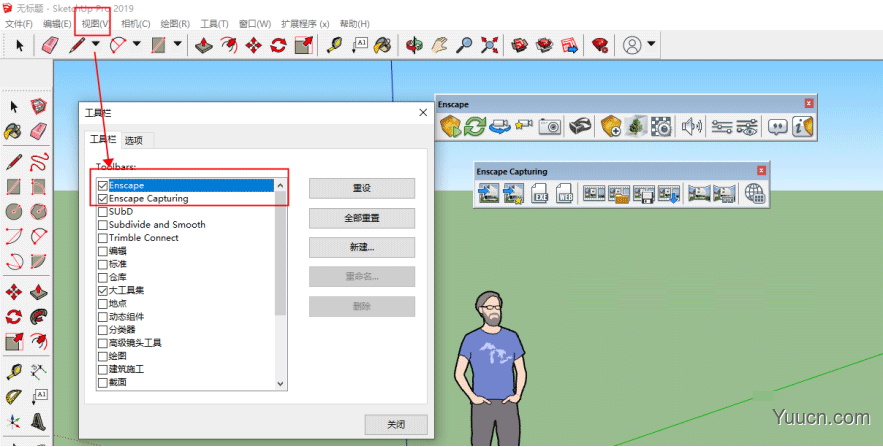Click toolbar list scroll up arrow

(280, 185)
